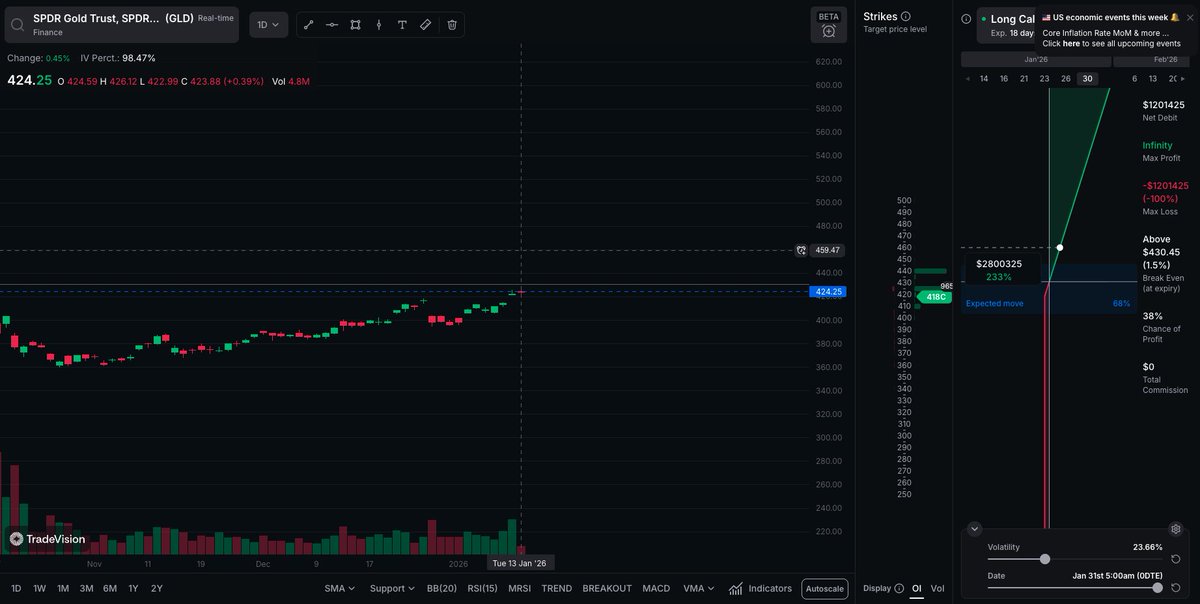
Task: Select the ruler measure tool
Action: pyautogui.click(x=426, y=25)
